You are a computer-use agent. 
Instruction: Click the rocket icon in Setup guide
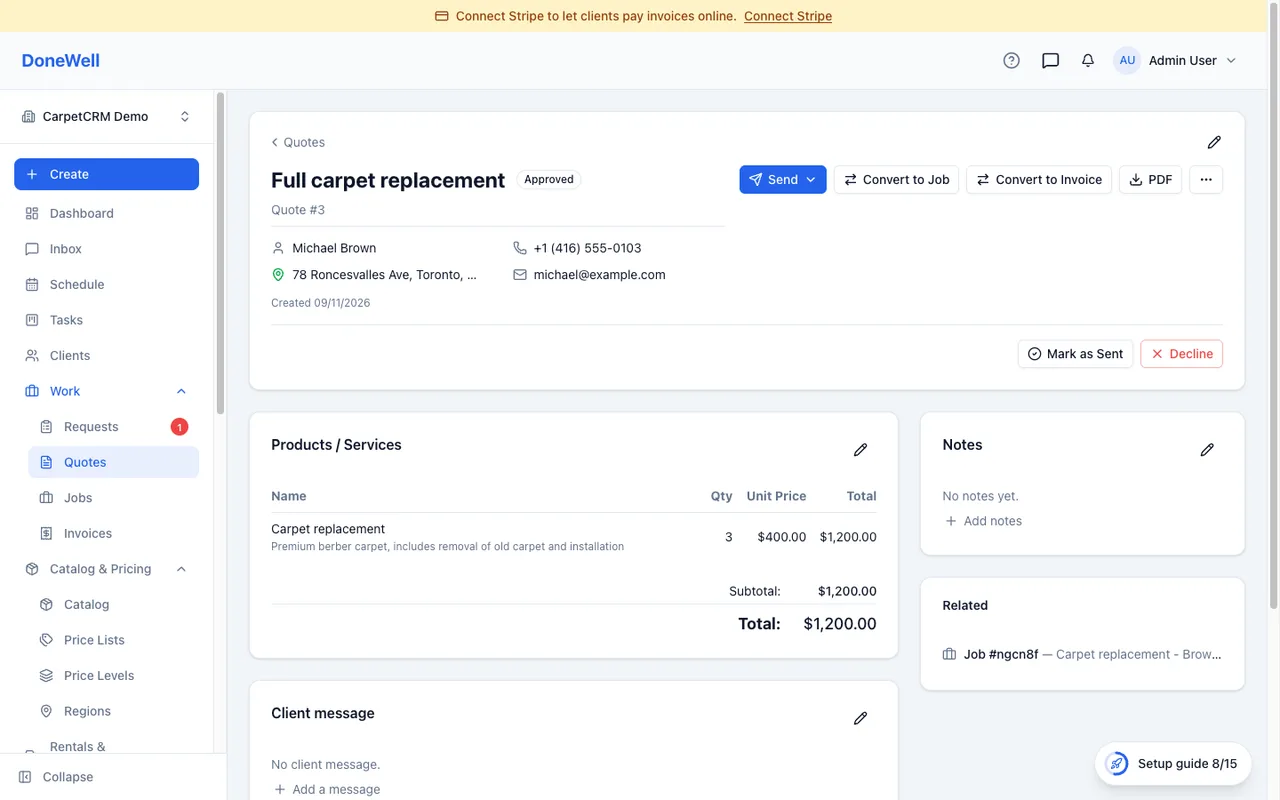1116,764
